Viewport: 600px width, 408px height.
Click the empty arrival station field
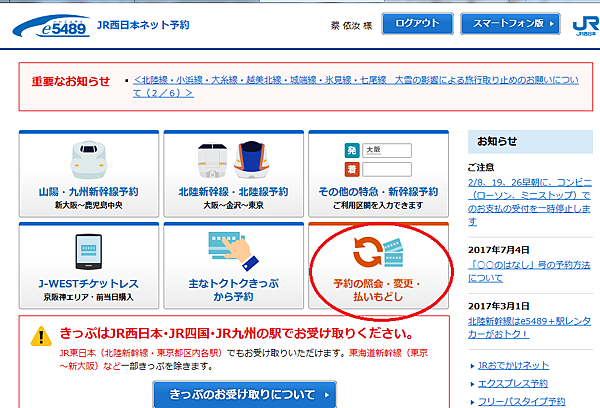click(387, 169)
